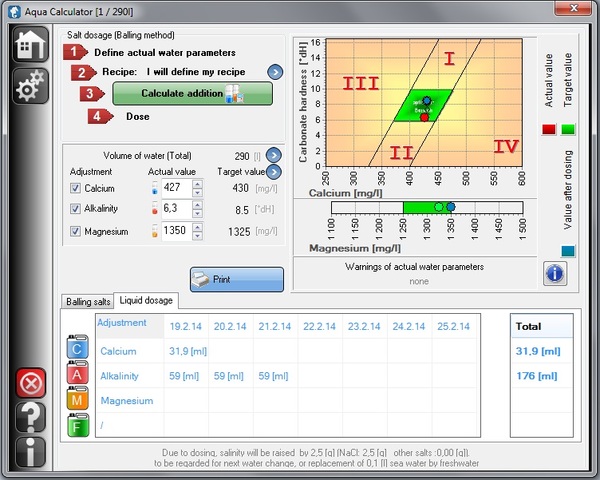Image resolution: width=600 pixels, height=480 pixels.
Task: Select the red Alkalinity canister icon
Action: point(77,374)
